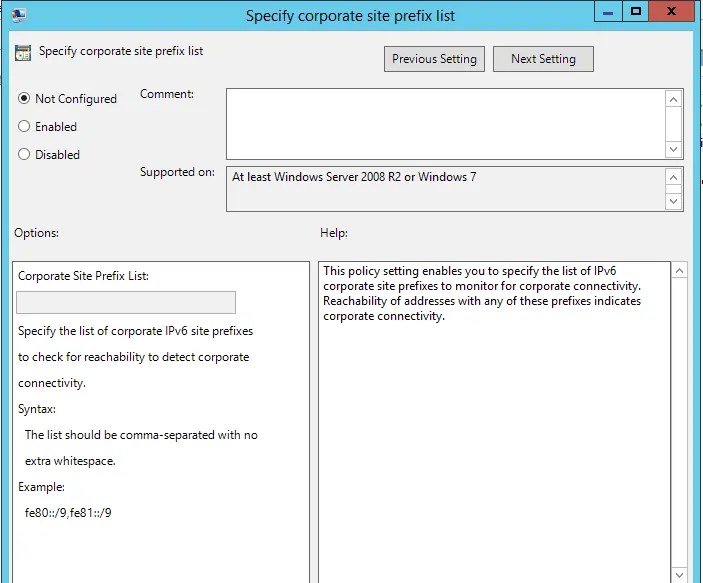Go to Next Setting
The width and height of the screenshot is (703, 583).
click(543, 59)
